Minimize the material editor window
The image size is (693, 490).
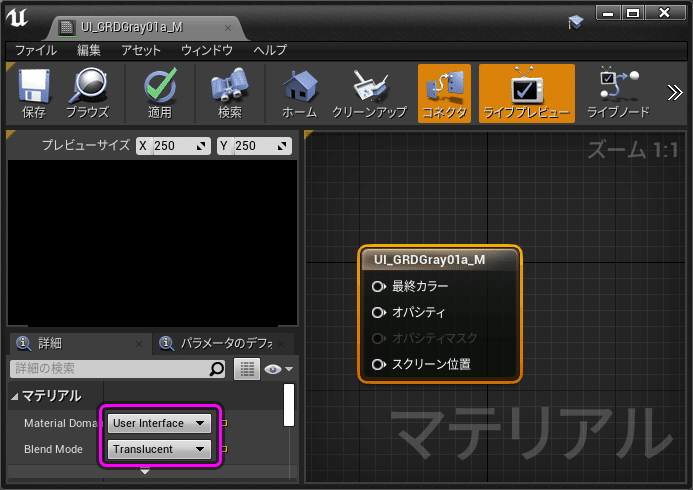click(x=609, y=13)
